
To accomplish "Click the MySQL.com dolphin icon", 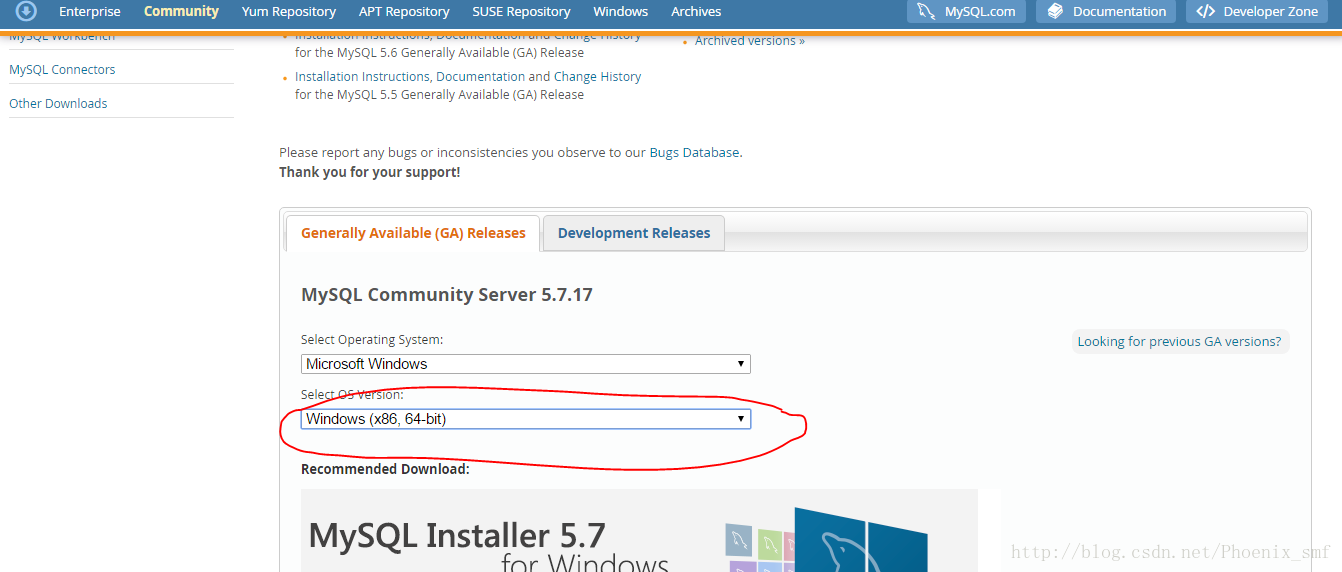I will [926, 12].
